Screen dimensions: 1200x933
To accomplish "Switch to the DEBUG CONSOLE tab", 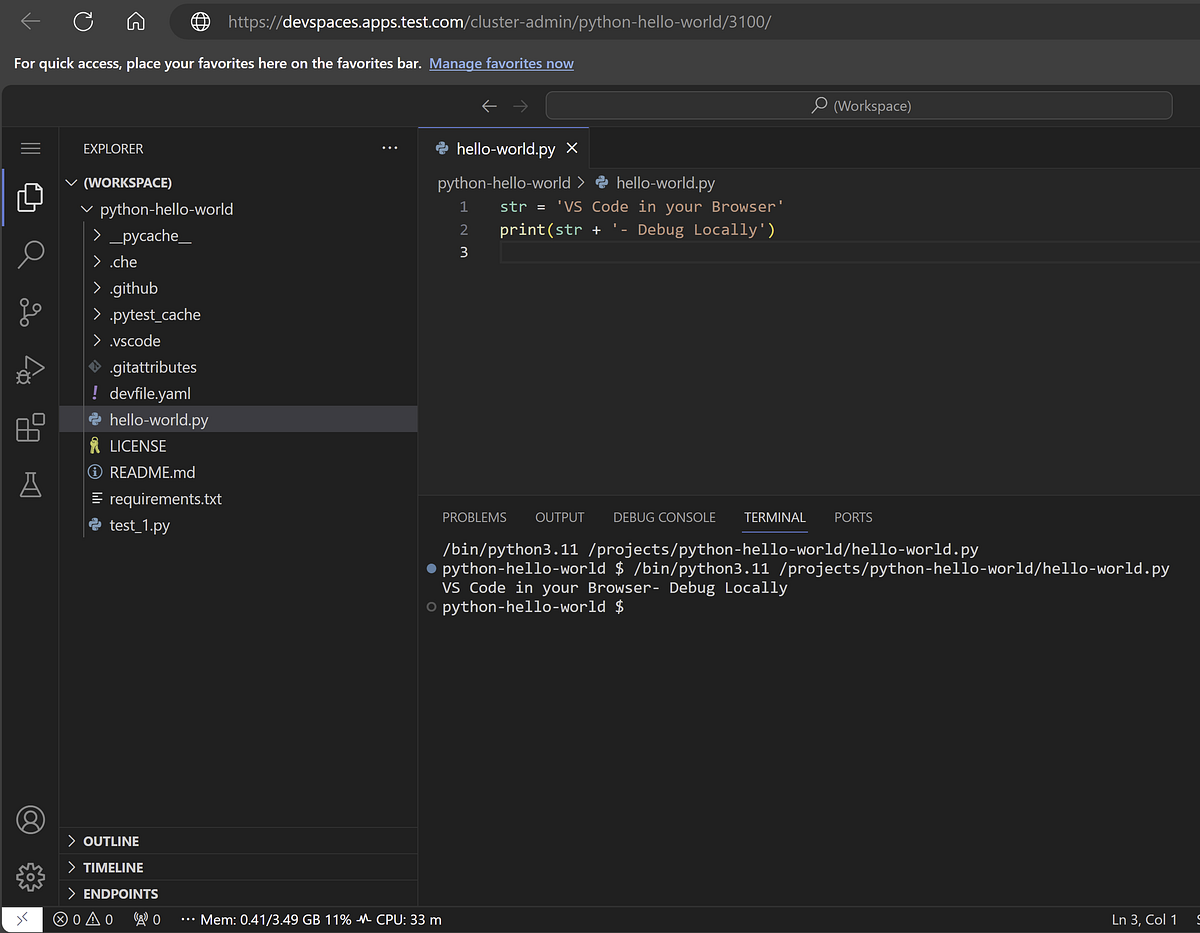I will click(664, 517).
